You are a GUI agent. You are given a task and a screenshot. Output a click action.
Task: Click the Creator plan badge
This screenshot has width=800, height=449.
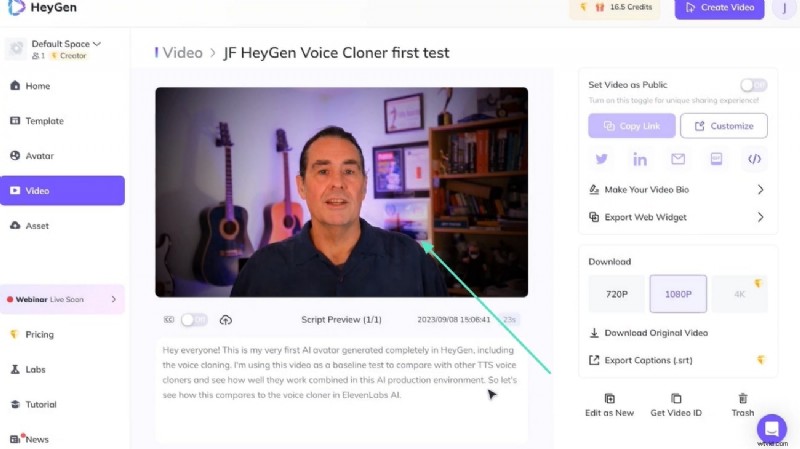[x=69, y=56]
